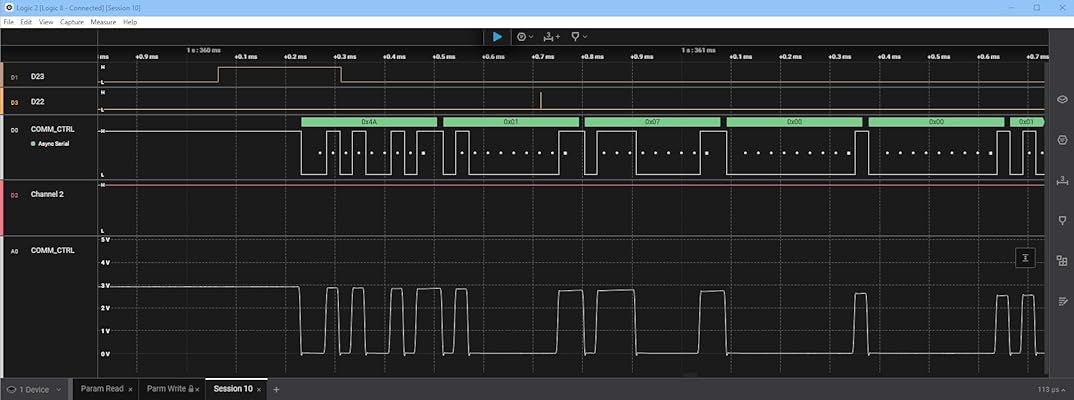
Task: Switch to the Param Read tab
Action: click(x=101, y=389)
